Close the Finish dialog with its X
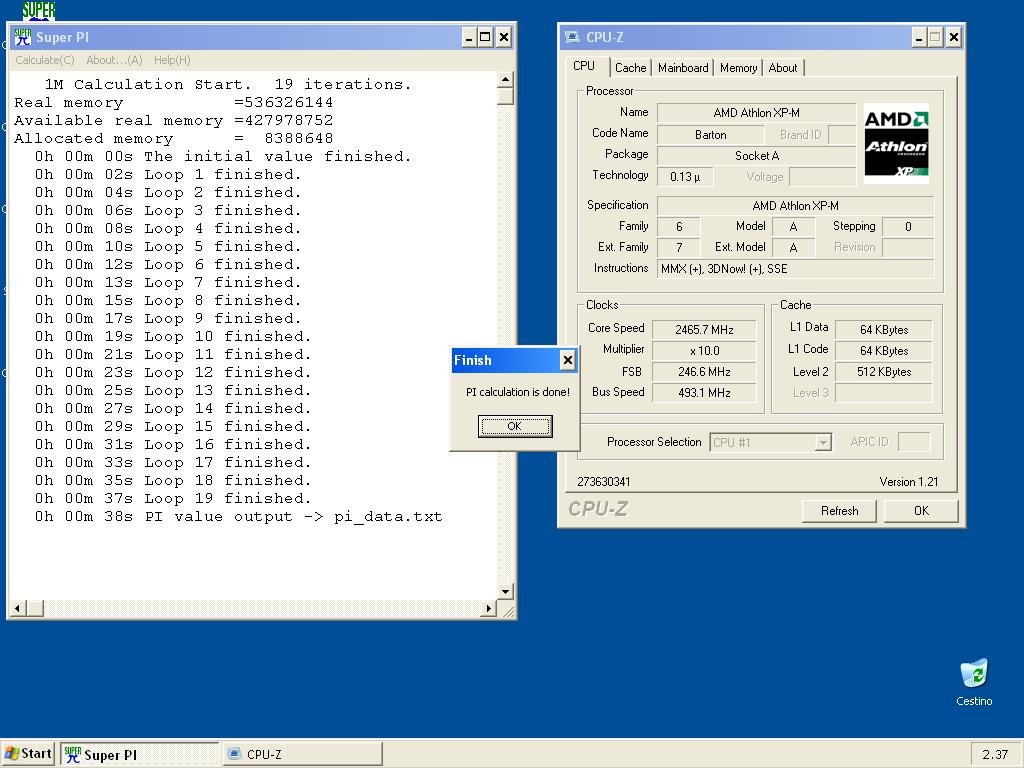 pyautogui.click(x=568, y=360)
